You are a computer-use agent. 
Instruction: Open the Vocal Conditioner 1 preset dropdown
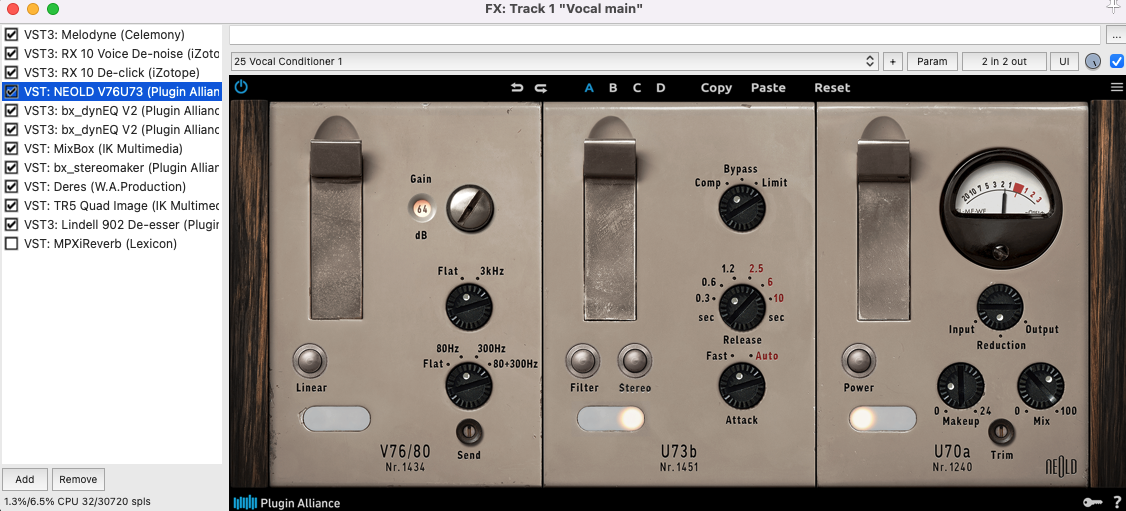554,62
